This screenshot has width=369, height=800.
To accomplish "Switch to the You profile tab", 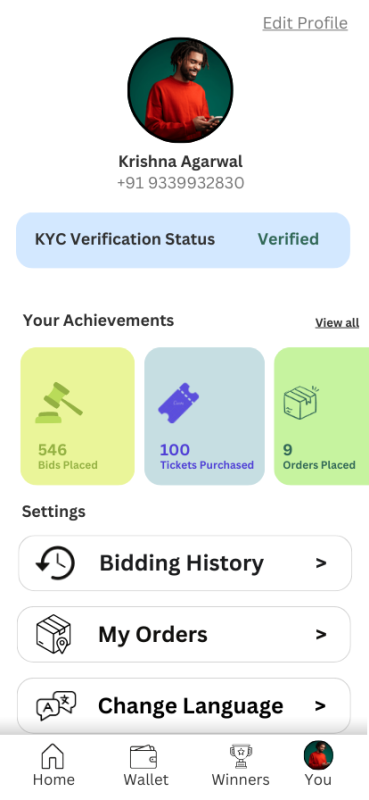I will coord(318,763).
